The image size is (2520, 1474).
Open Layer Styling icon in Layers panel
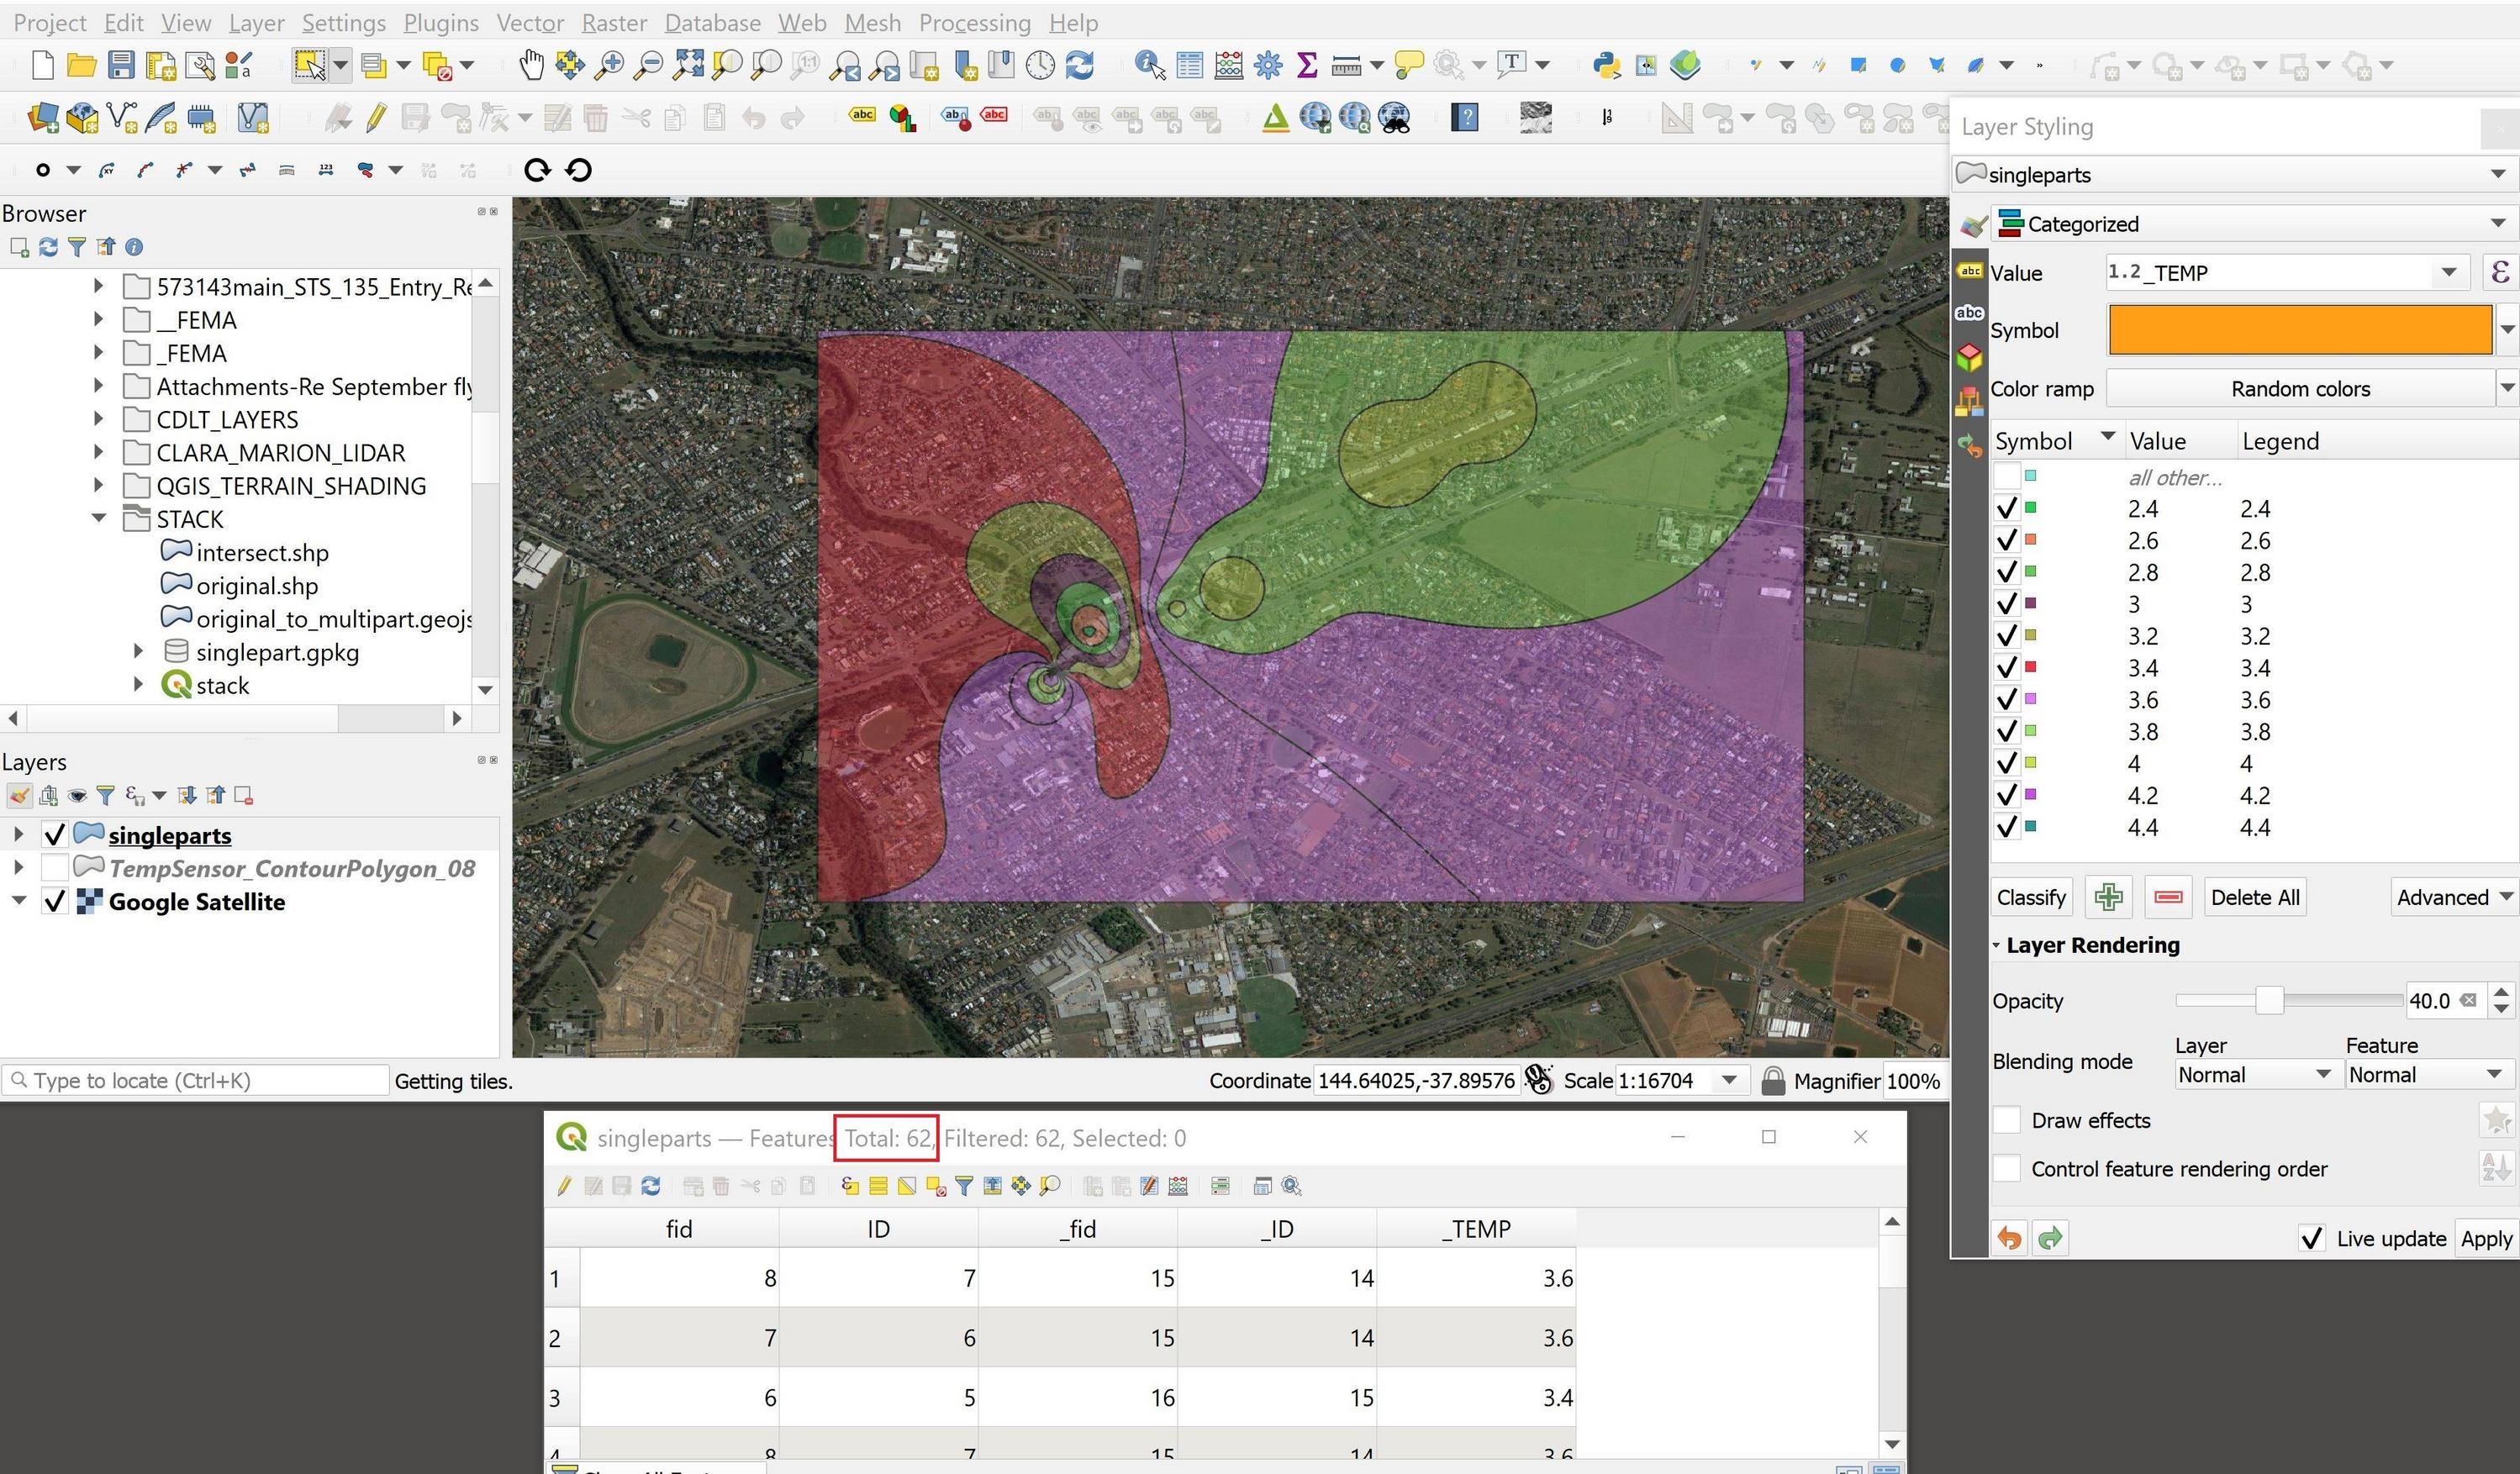pos(19,796)
